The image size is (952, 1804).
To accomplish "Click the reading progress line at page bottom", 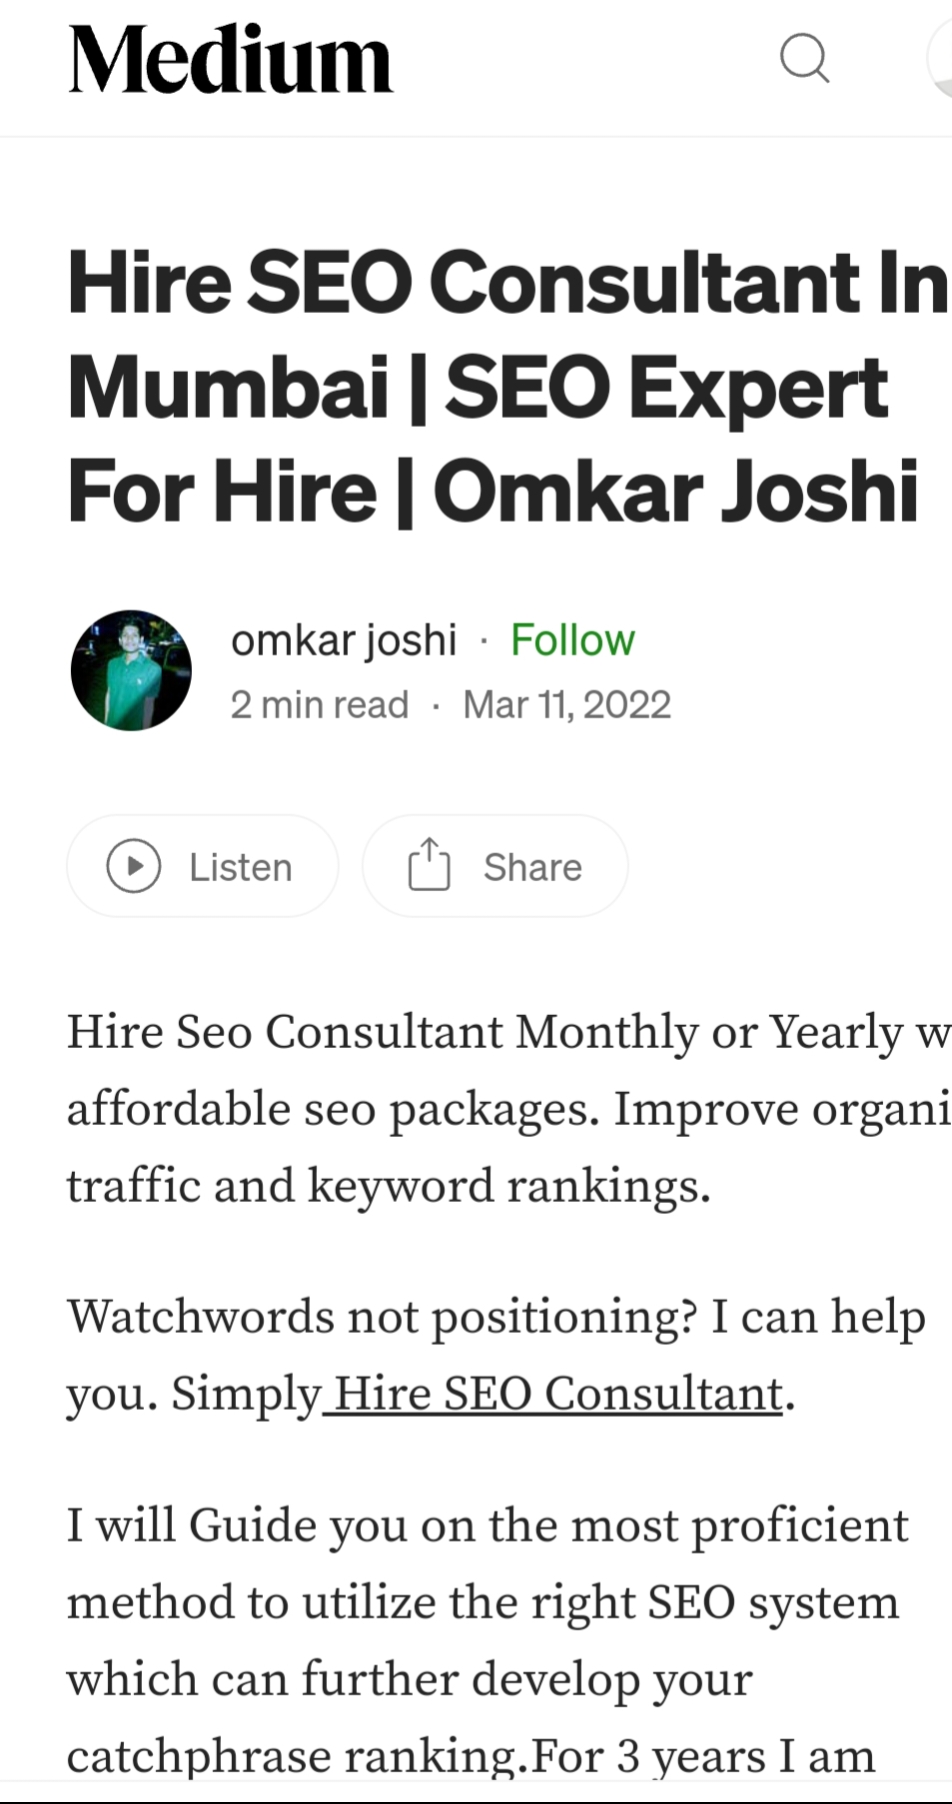I will 476,1796.
